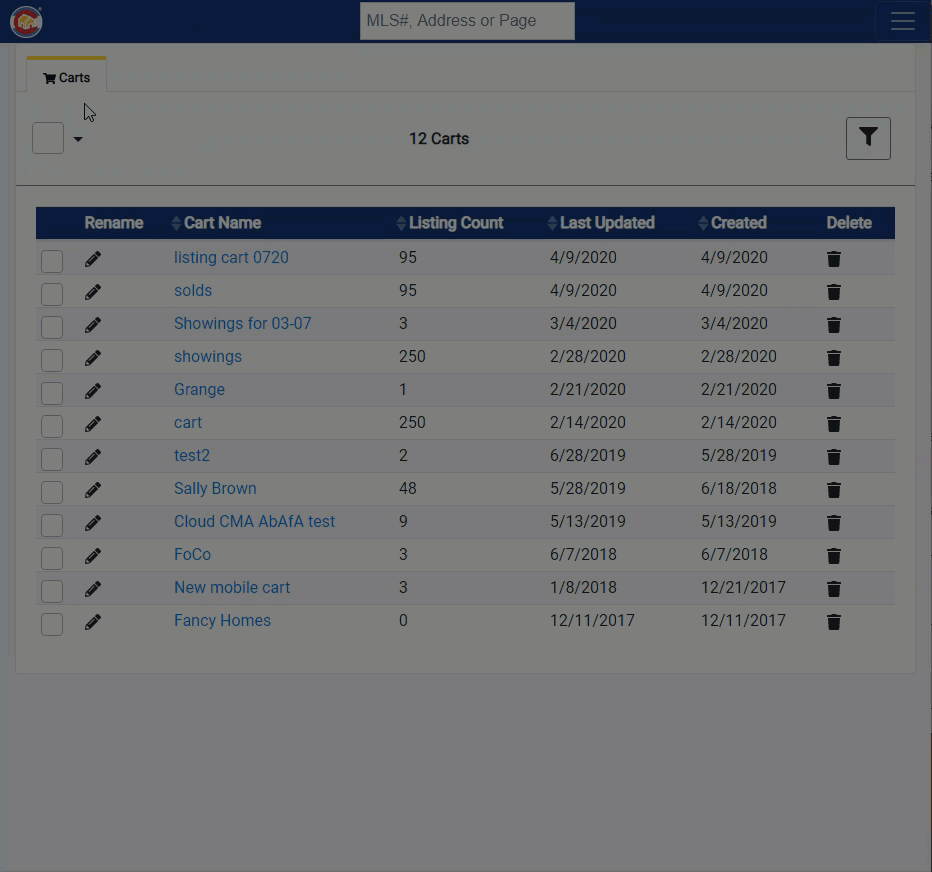This screenshot has width=932, height=872.
Task: Open the Cloud CMA AbAfA test cart
Action: (x=254, y=522)
